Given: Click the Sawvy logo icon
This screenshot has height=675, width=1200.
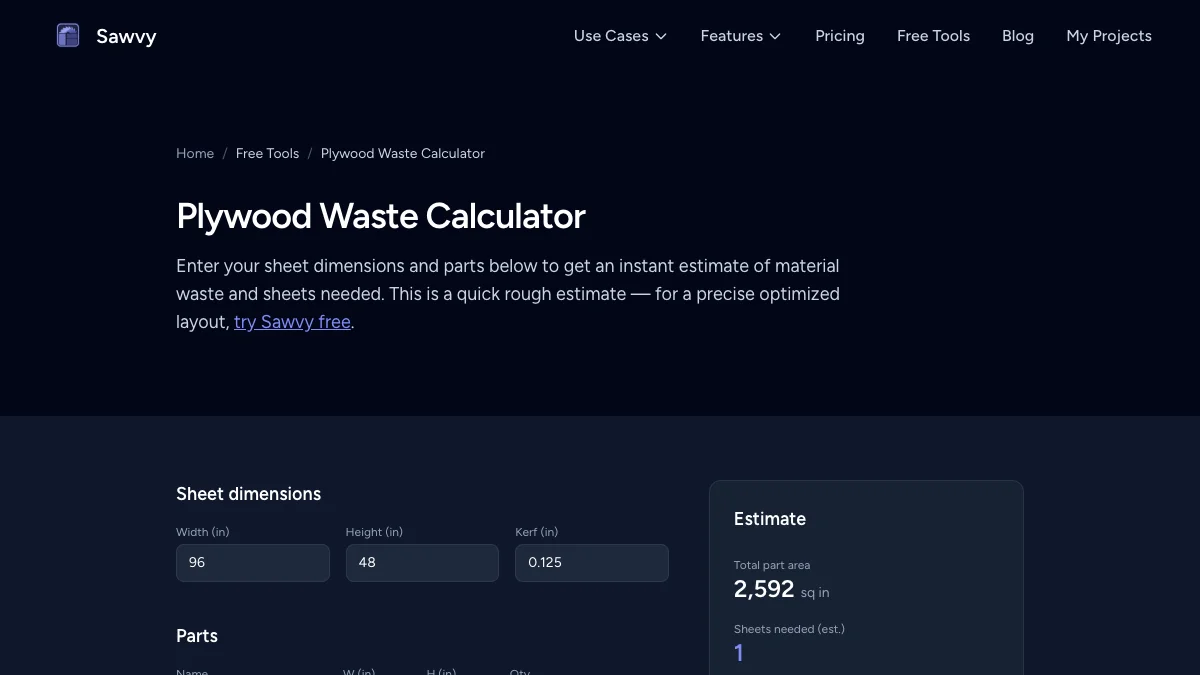Looking at the screenshot, I should (68, 36).
